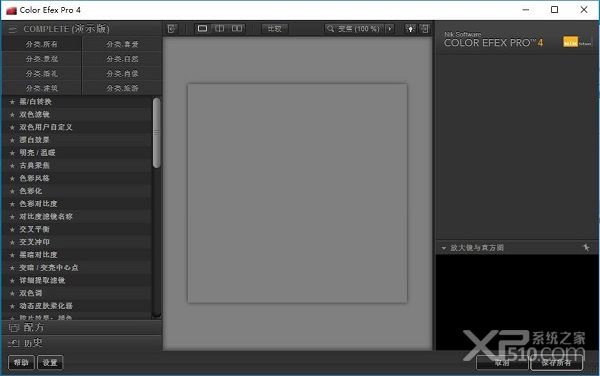The height and width of the screenshot is (376, 600).
Task: Select the 双色滤镜 filter
Action: (77, 114)
